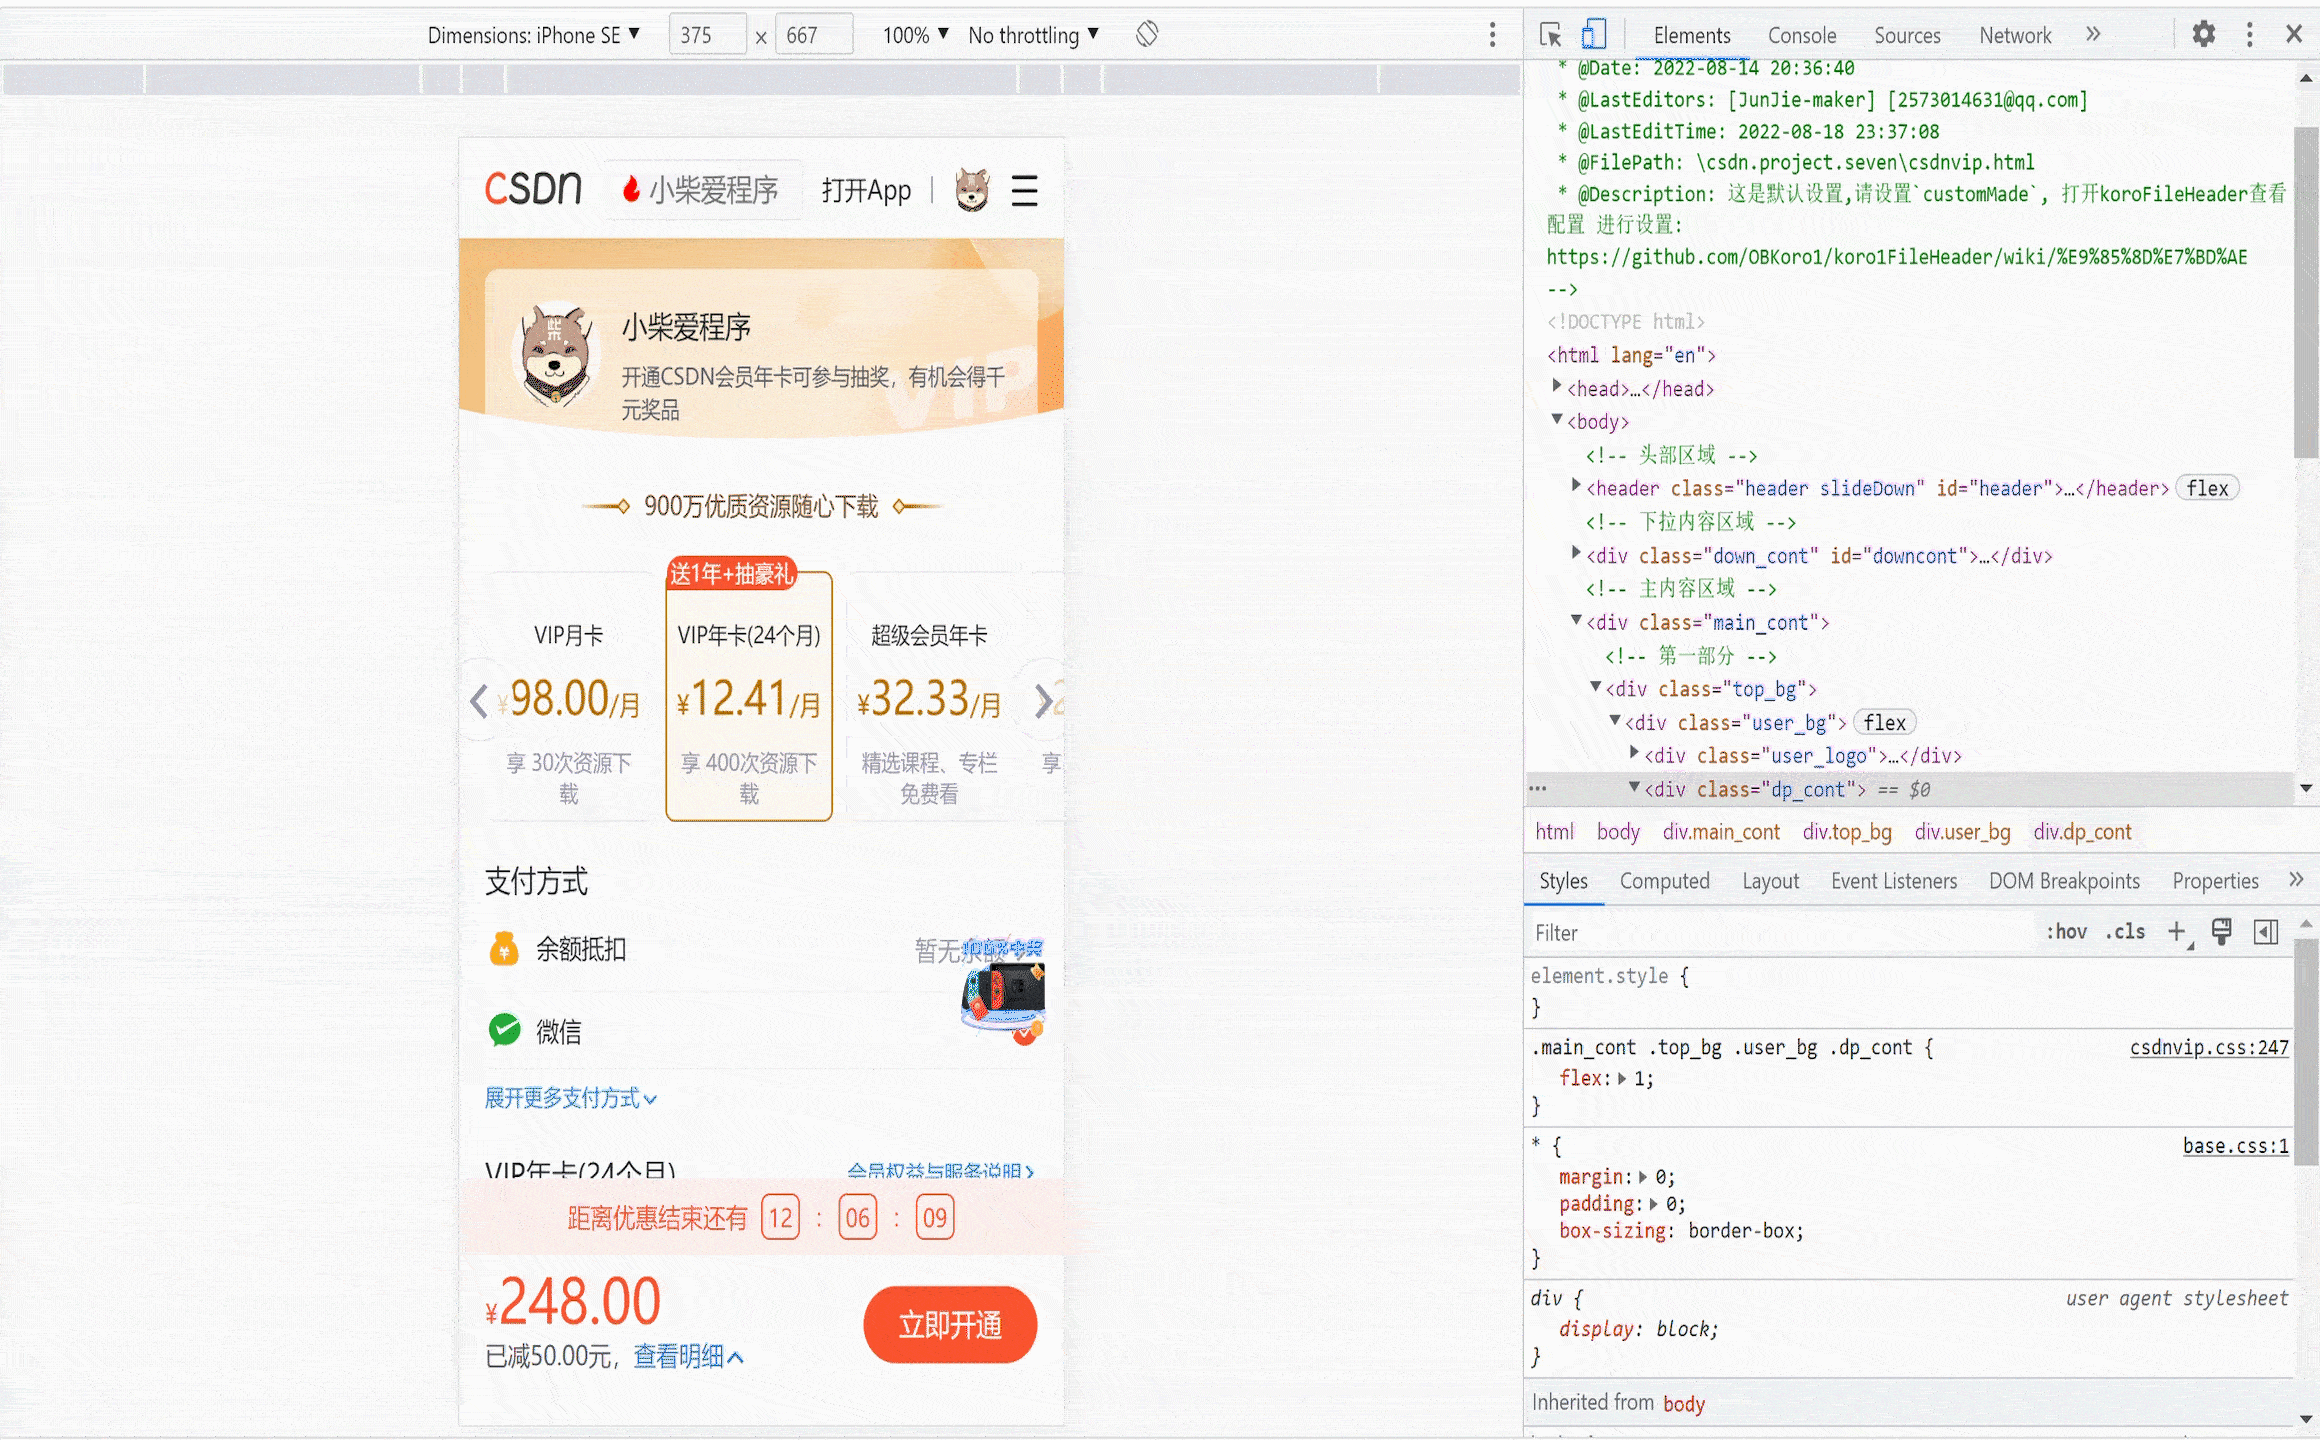Open the Dimensions iPhone SE dropdown

click(x=533, y=35)
